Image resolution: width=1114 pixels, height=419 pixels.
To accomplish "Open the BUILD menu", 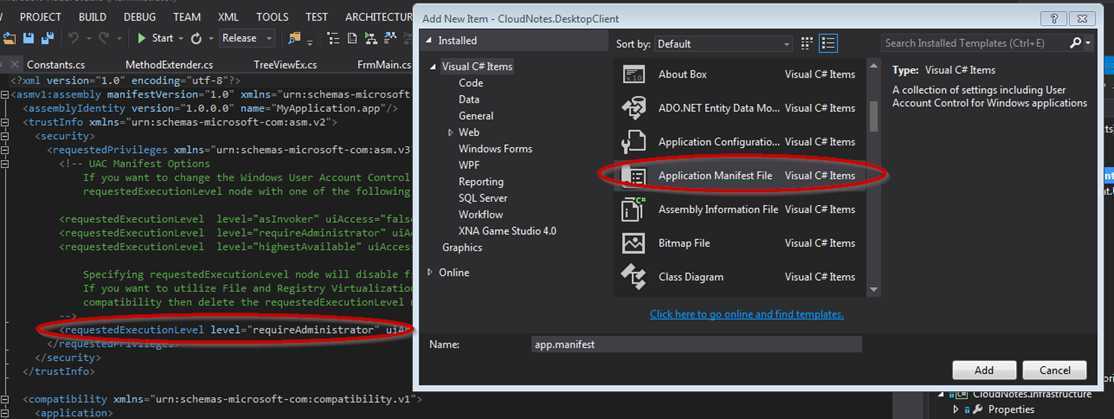I will 92,16.
